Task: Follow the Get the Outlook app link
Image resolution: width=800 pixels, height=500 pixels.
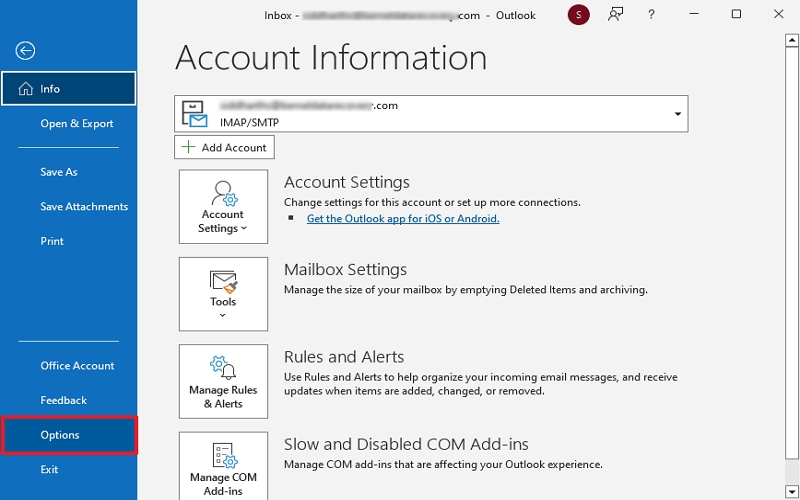Action: pos(403,218)
